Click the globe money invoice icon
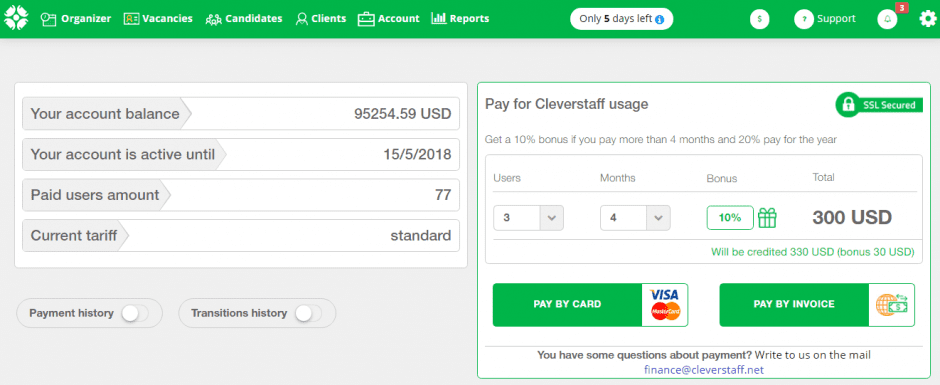 891,305
